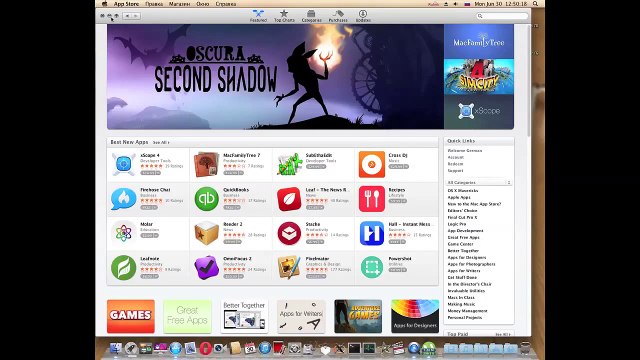Click the Cross DJ price button

point(398,167)
